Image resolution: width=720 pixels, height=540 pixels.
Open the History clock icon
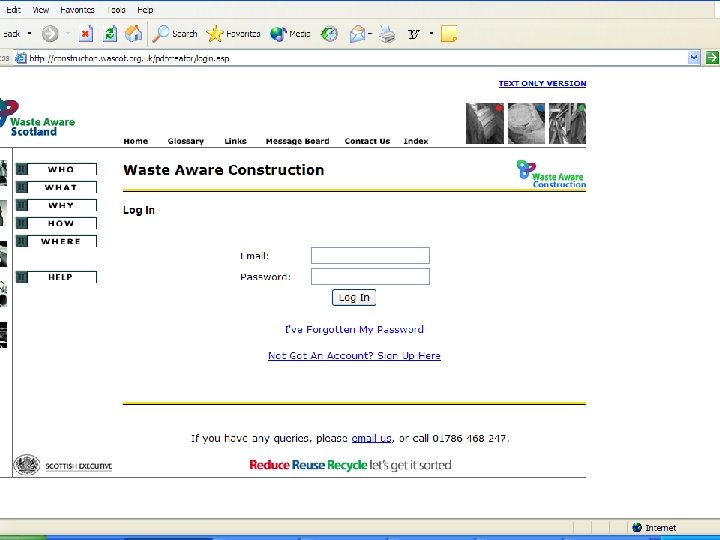[x=329, y=34]
